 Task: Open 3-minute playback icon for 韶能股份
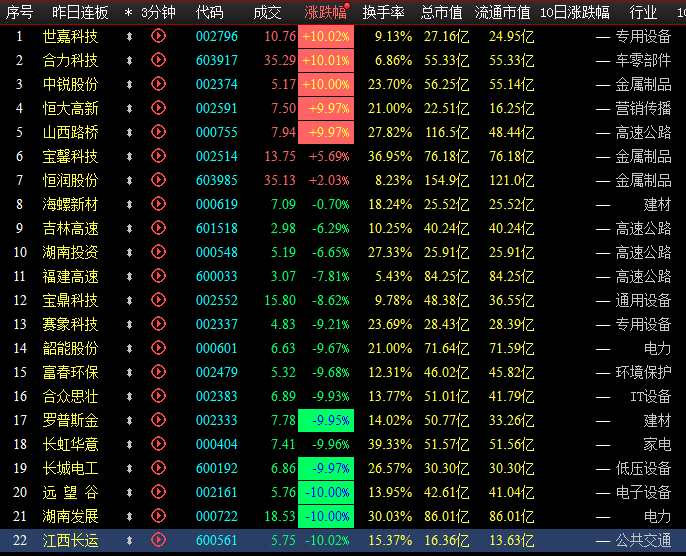(158, 348)
